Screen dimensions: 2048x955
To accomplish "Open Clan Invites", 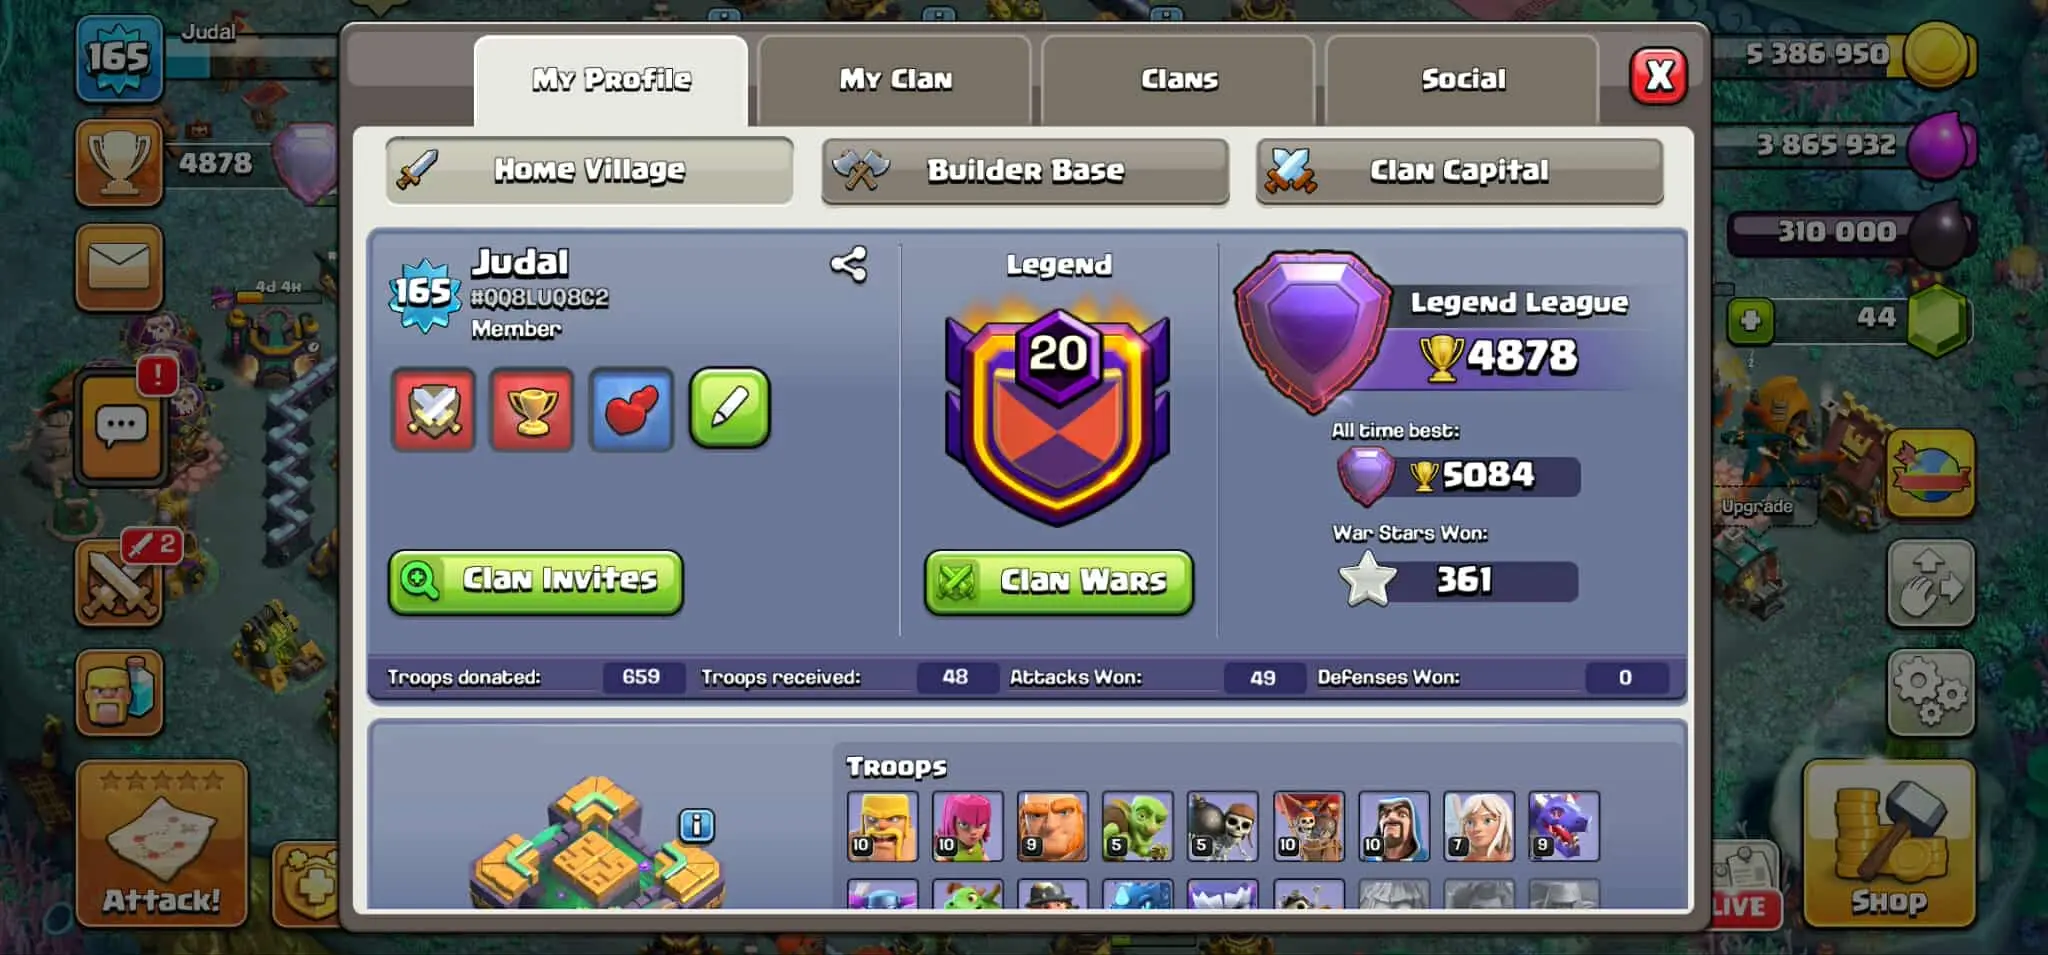I will coord(536,581).
